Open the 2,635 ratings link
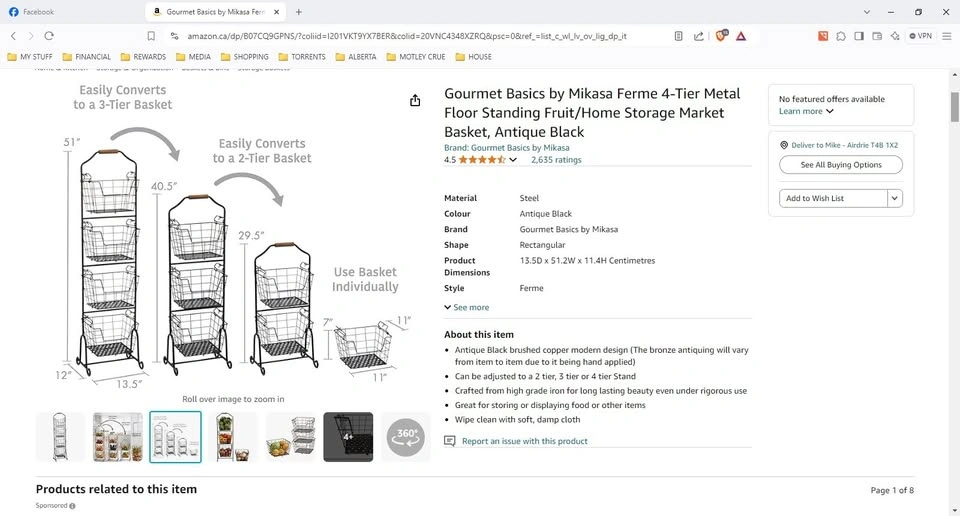Screen dimensions: 960x516 [x=556, y=160]
